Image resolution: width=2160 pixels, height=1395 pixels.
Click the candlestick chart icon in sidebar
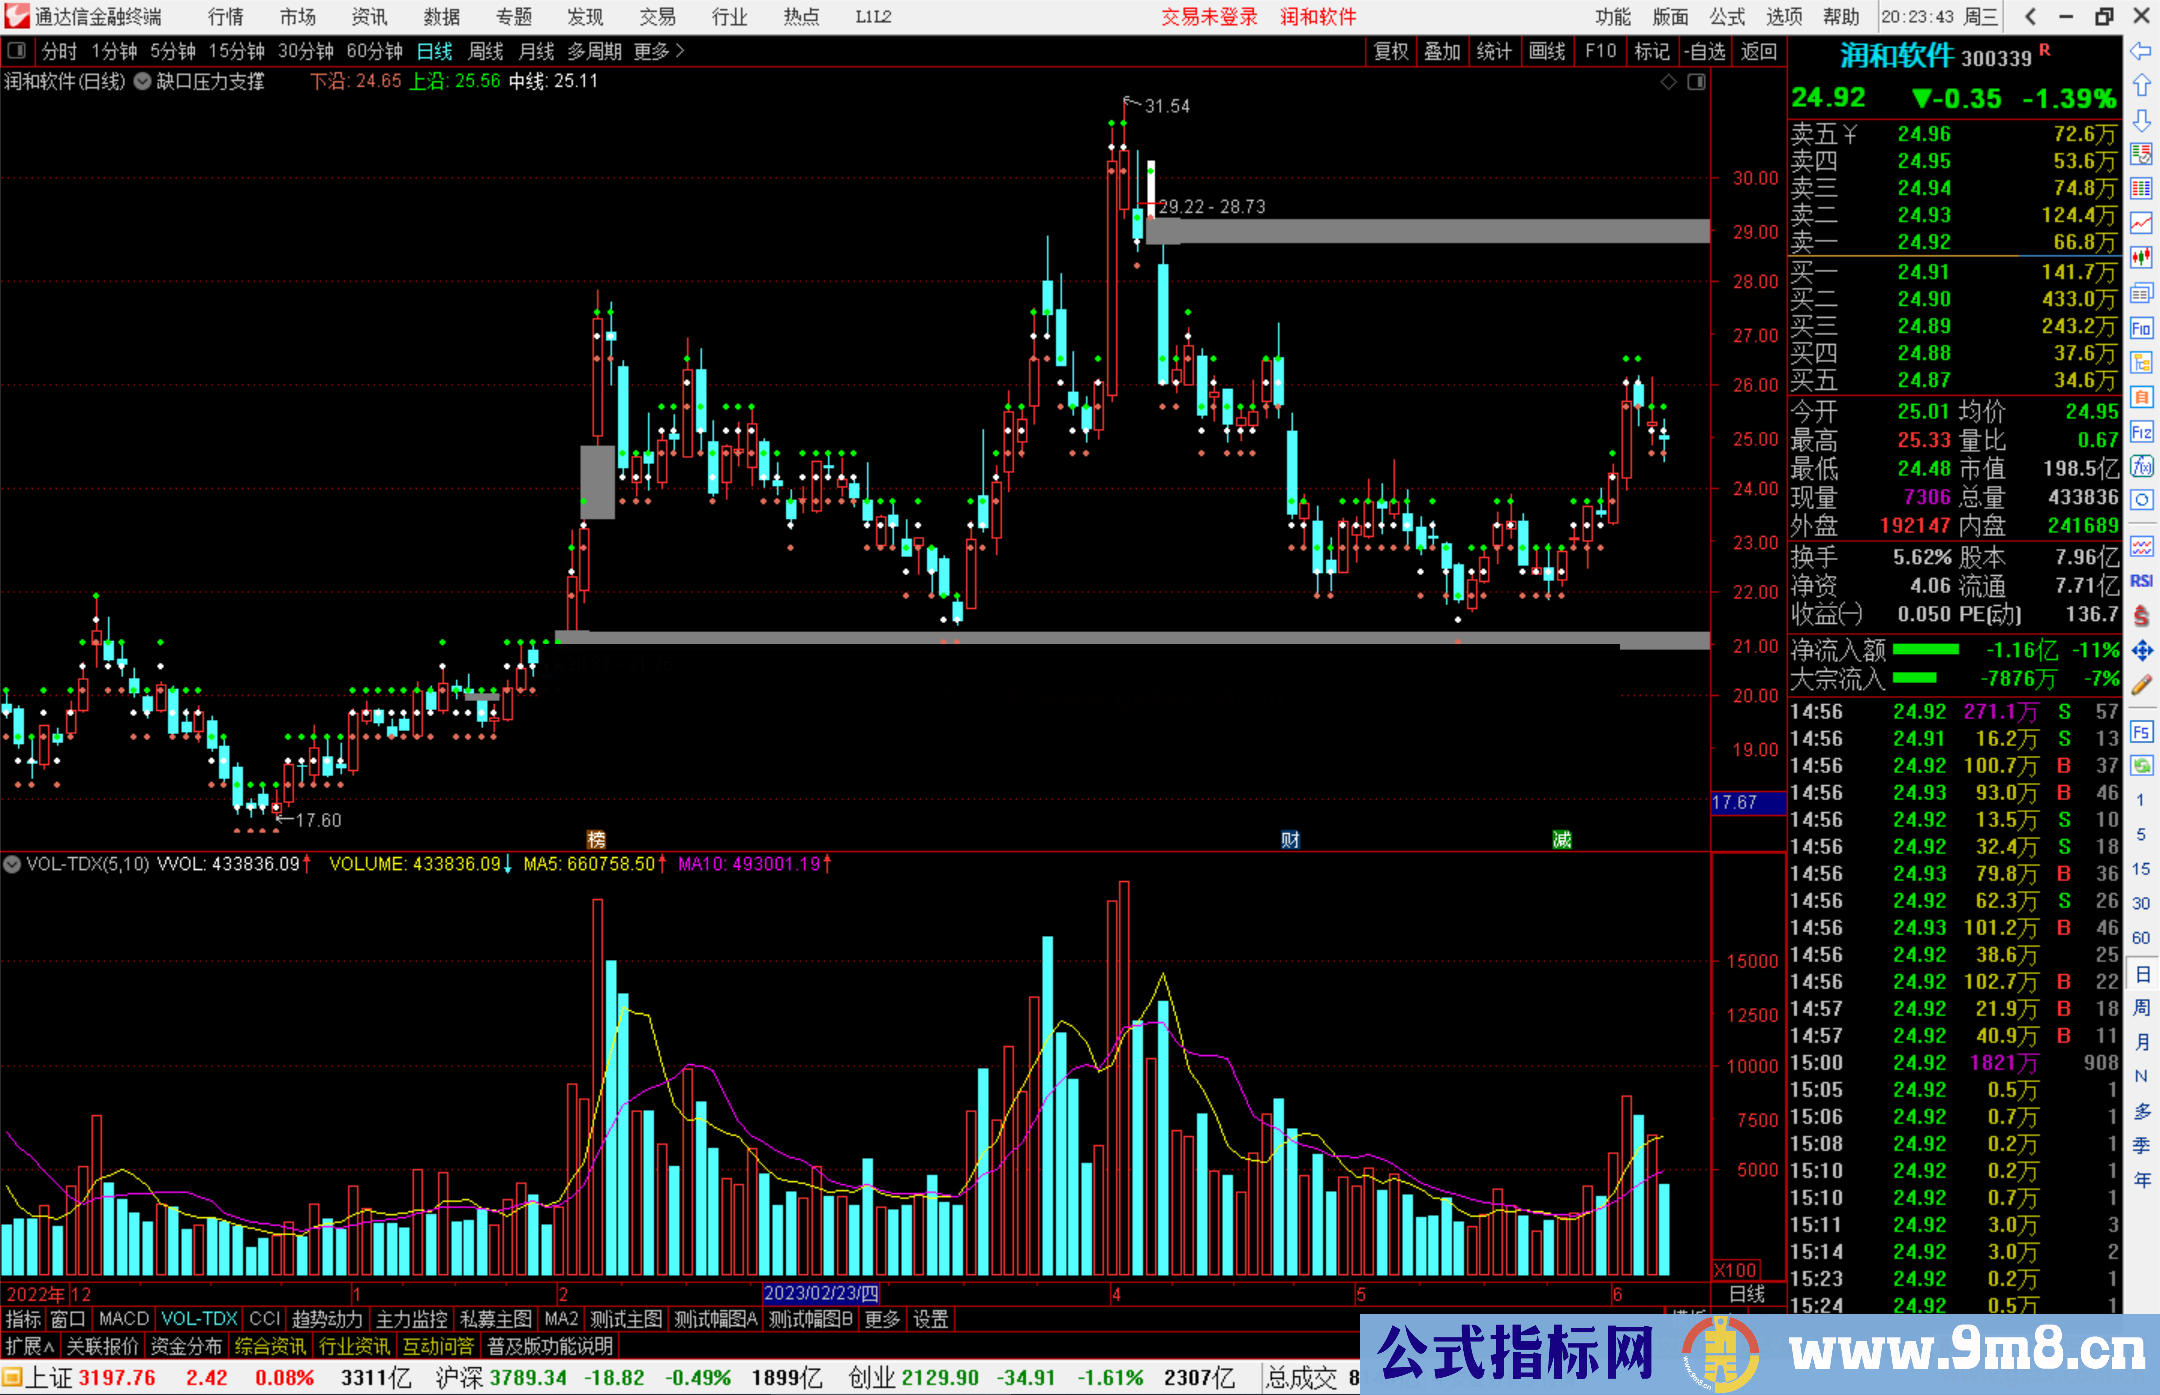2141,258
